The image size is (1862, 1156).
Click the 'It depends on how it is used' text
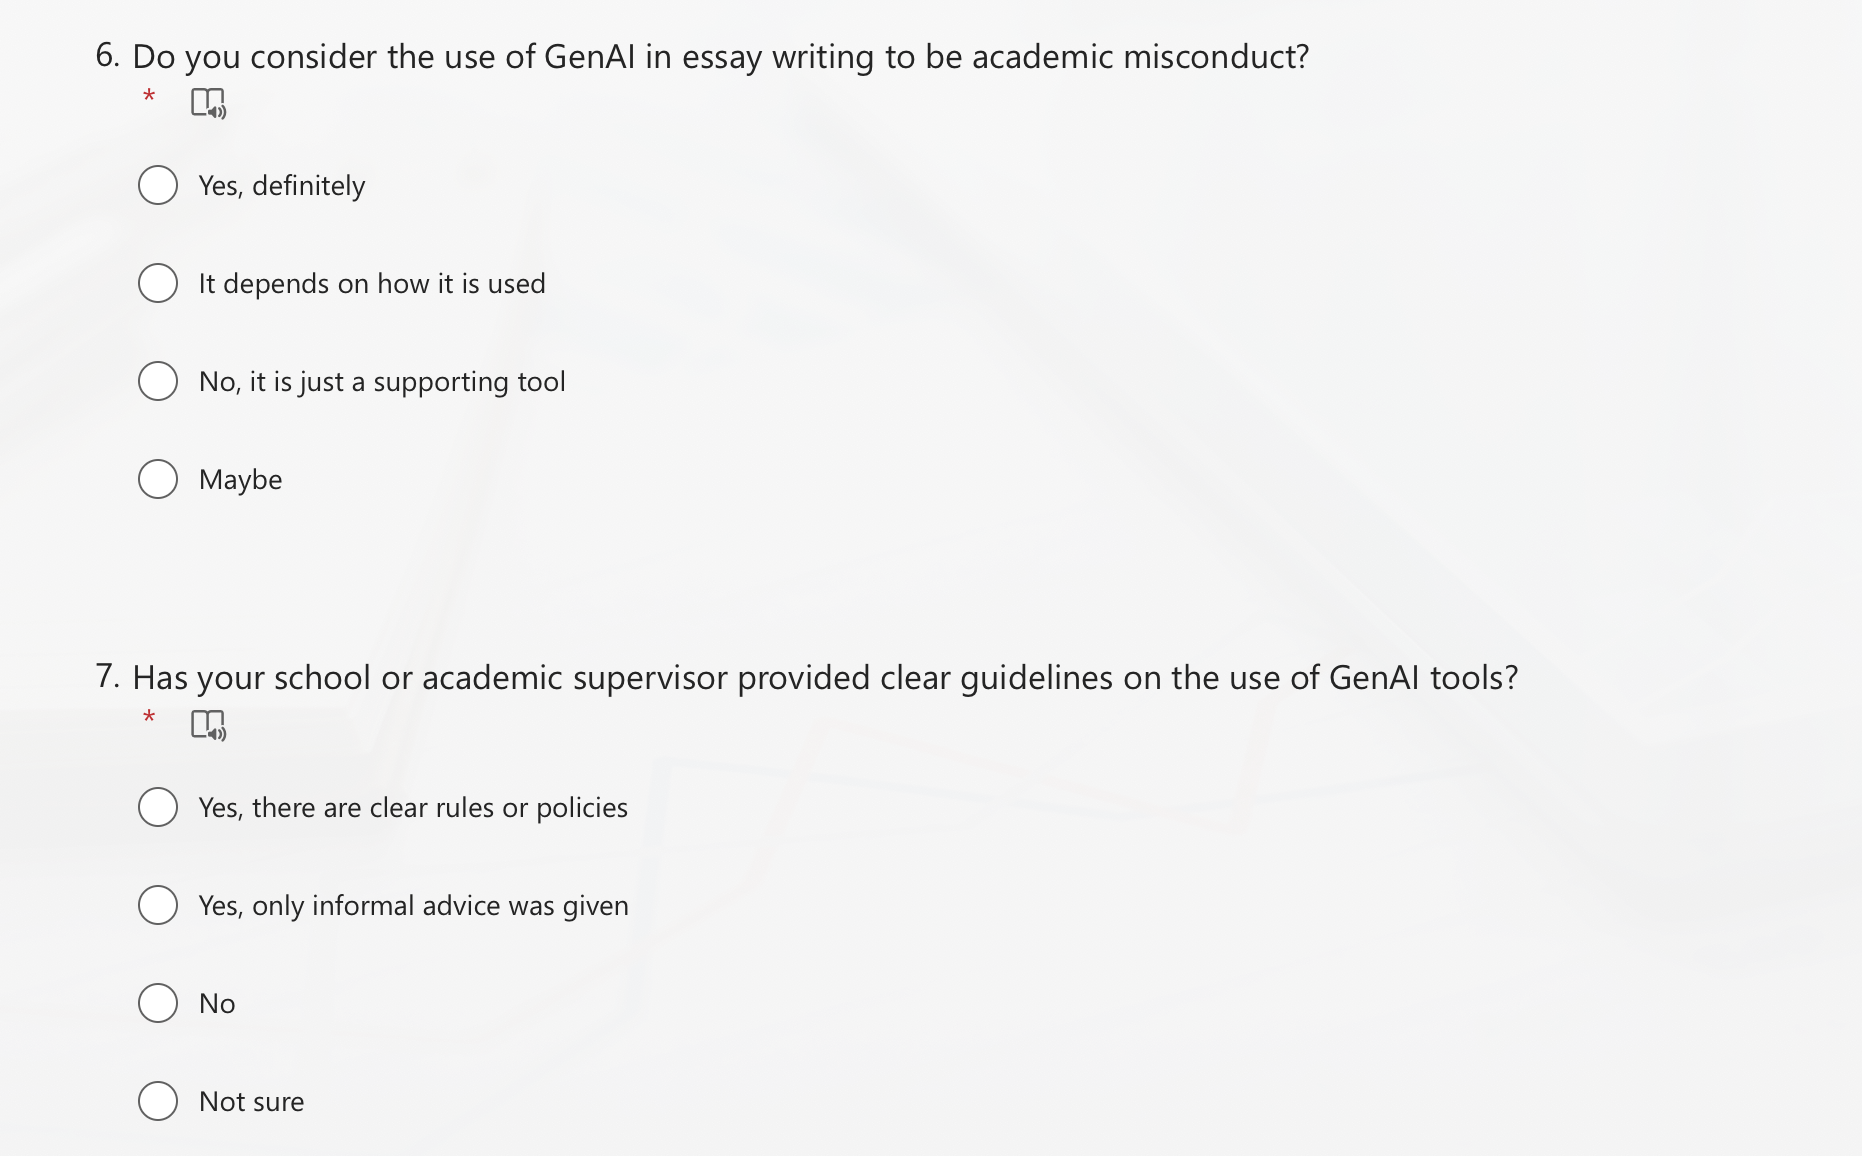tap(372, 284)
